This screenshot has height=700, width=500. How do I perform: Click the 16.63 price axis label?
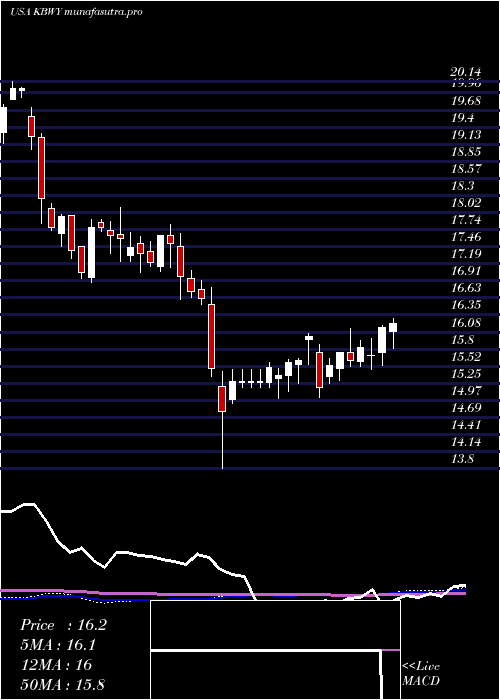coord(466,288)
